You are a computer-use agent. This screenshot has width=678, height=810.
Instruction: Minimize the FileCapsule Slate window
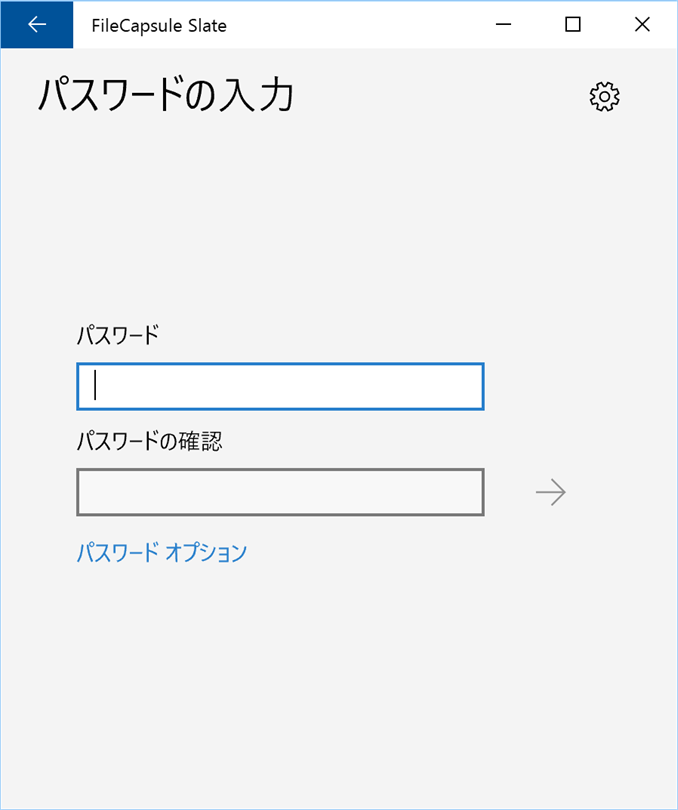[504, 24]
